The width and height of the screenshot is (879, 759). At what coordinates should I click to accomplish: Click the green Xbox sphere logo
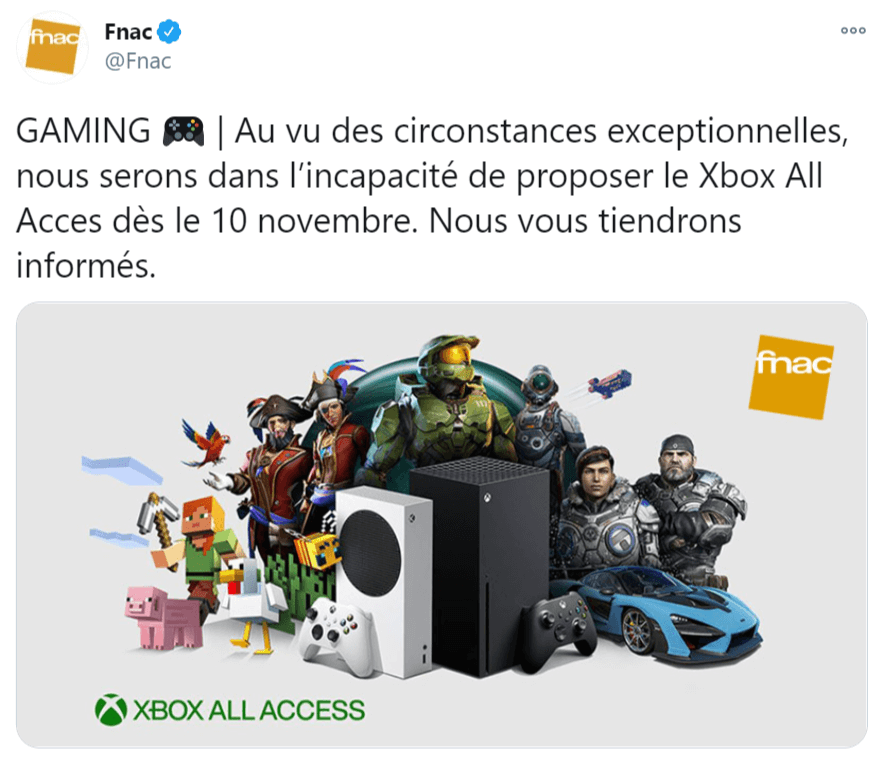tap(110, 711)
